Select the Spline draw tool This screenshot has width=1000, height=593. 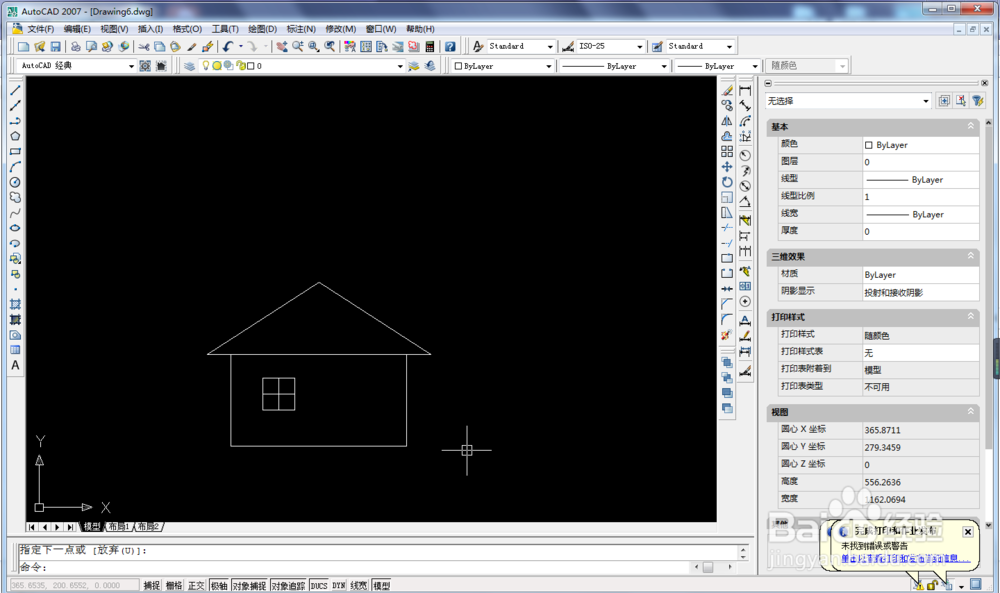[x=15, y=213]
